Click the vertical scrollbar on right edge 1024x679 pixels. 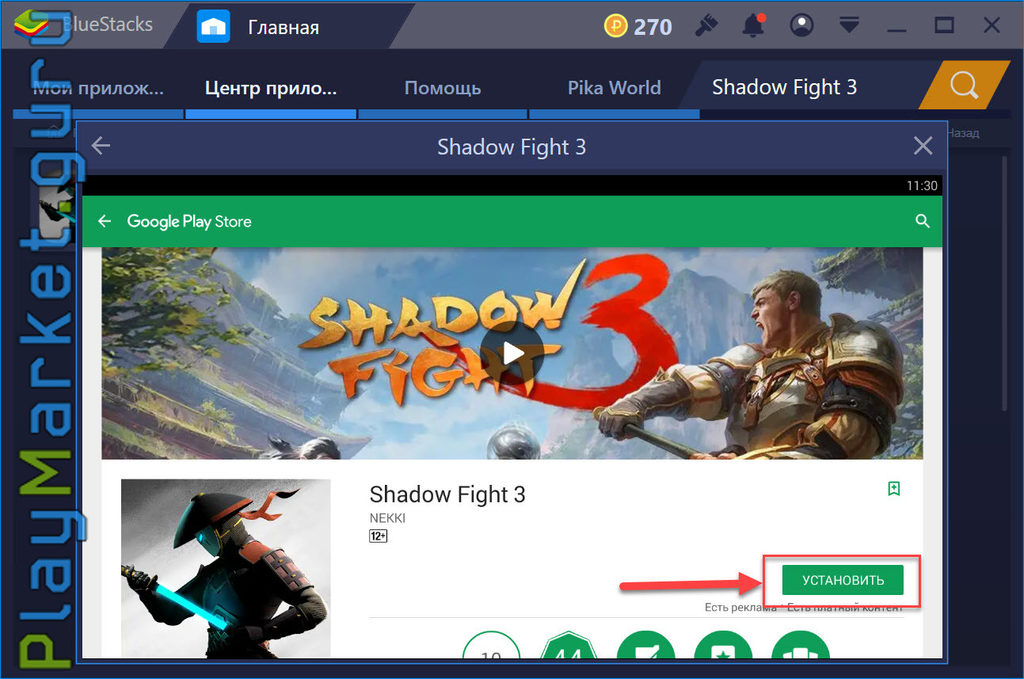[x=1005, y=281]
